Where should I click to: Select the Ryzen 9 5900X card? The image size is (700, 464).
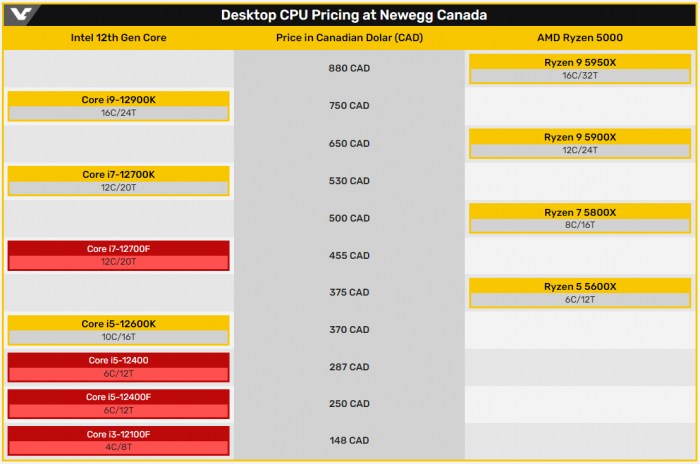580,143
